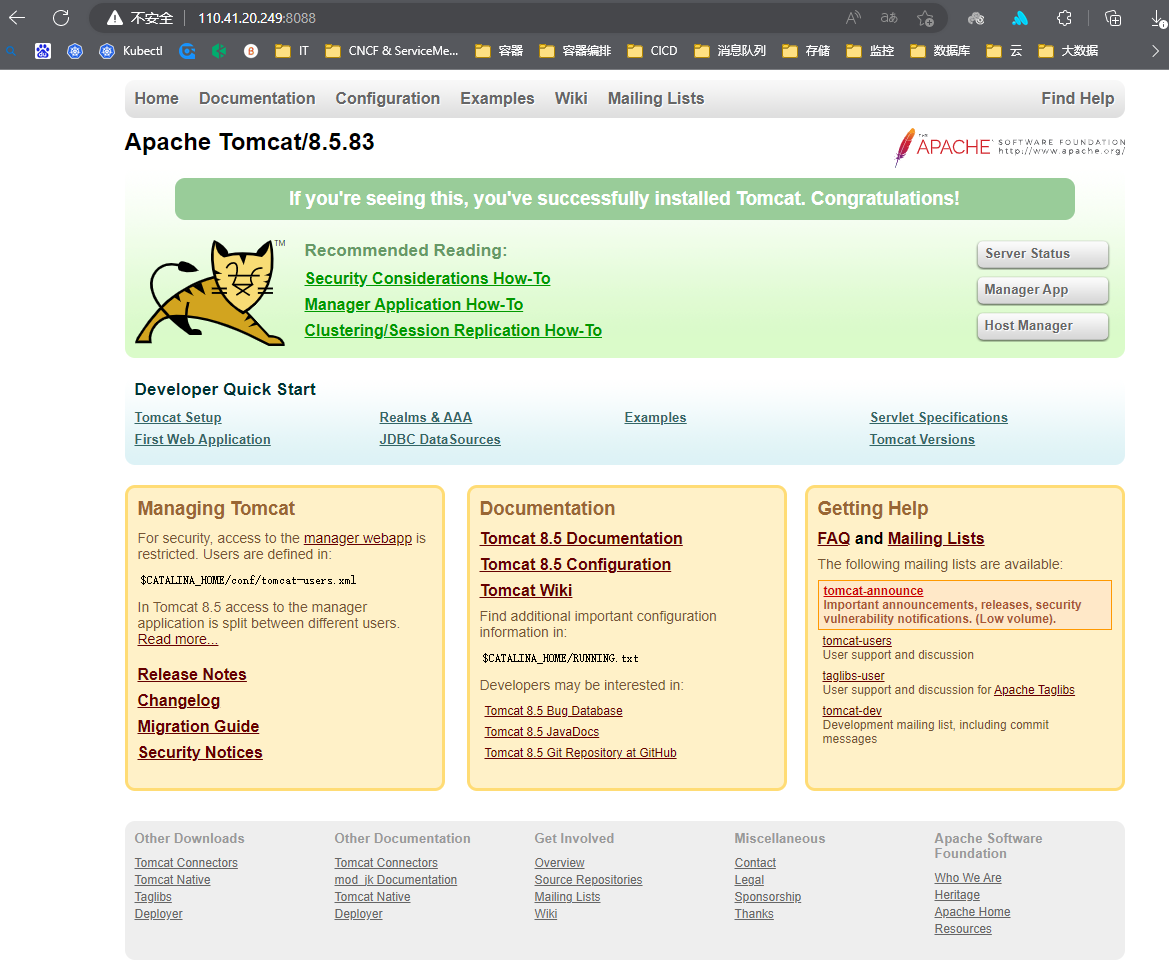Reload the page with the refresh icon
1169x963 pixels.
click(x=61, y=18)
